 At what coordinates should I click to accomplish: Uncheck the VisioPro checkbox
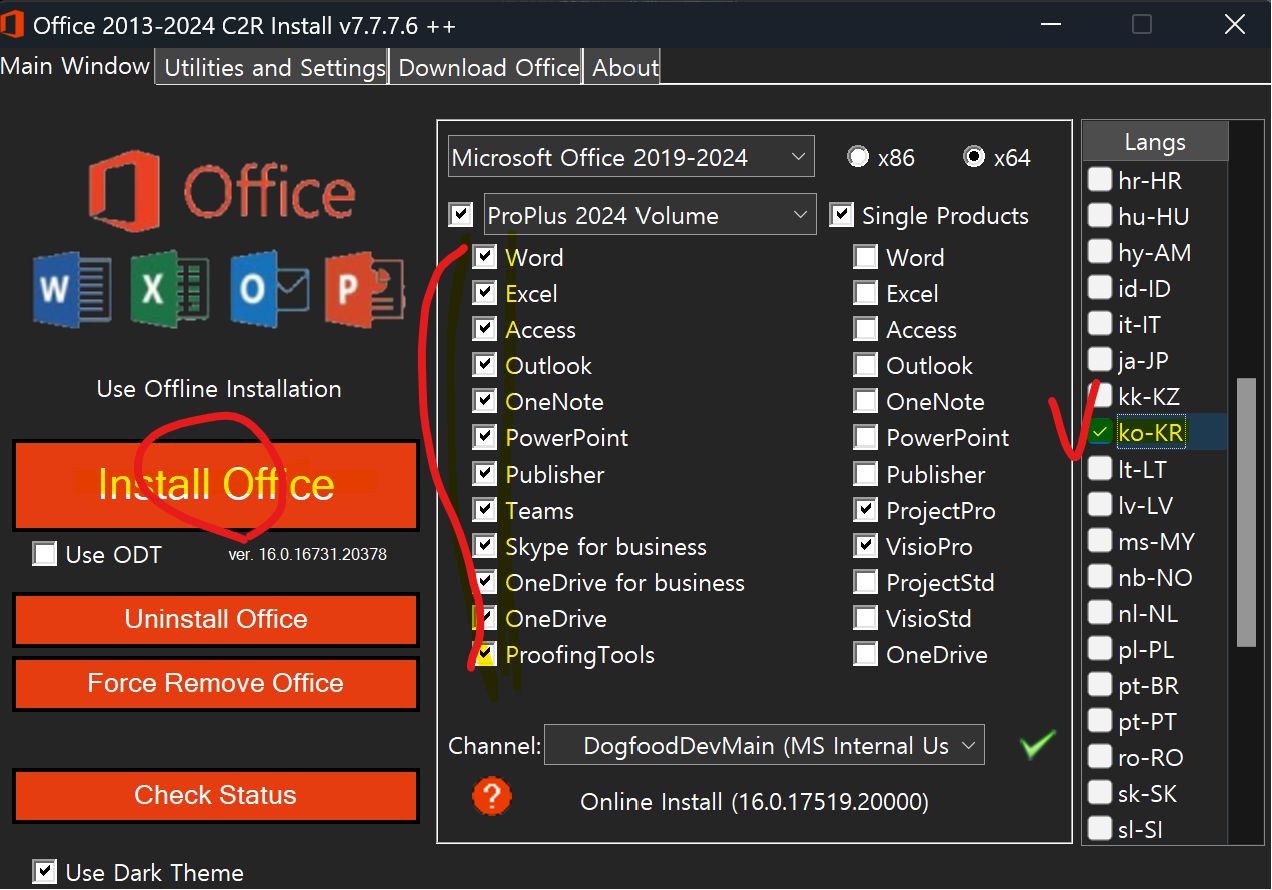point(866,546)
